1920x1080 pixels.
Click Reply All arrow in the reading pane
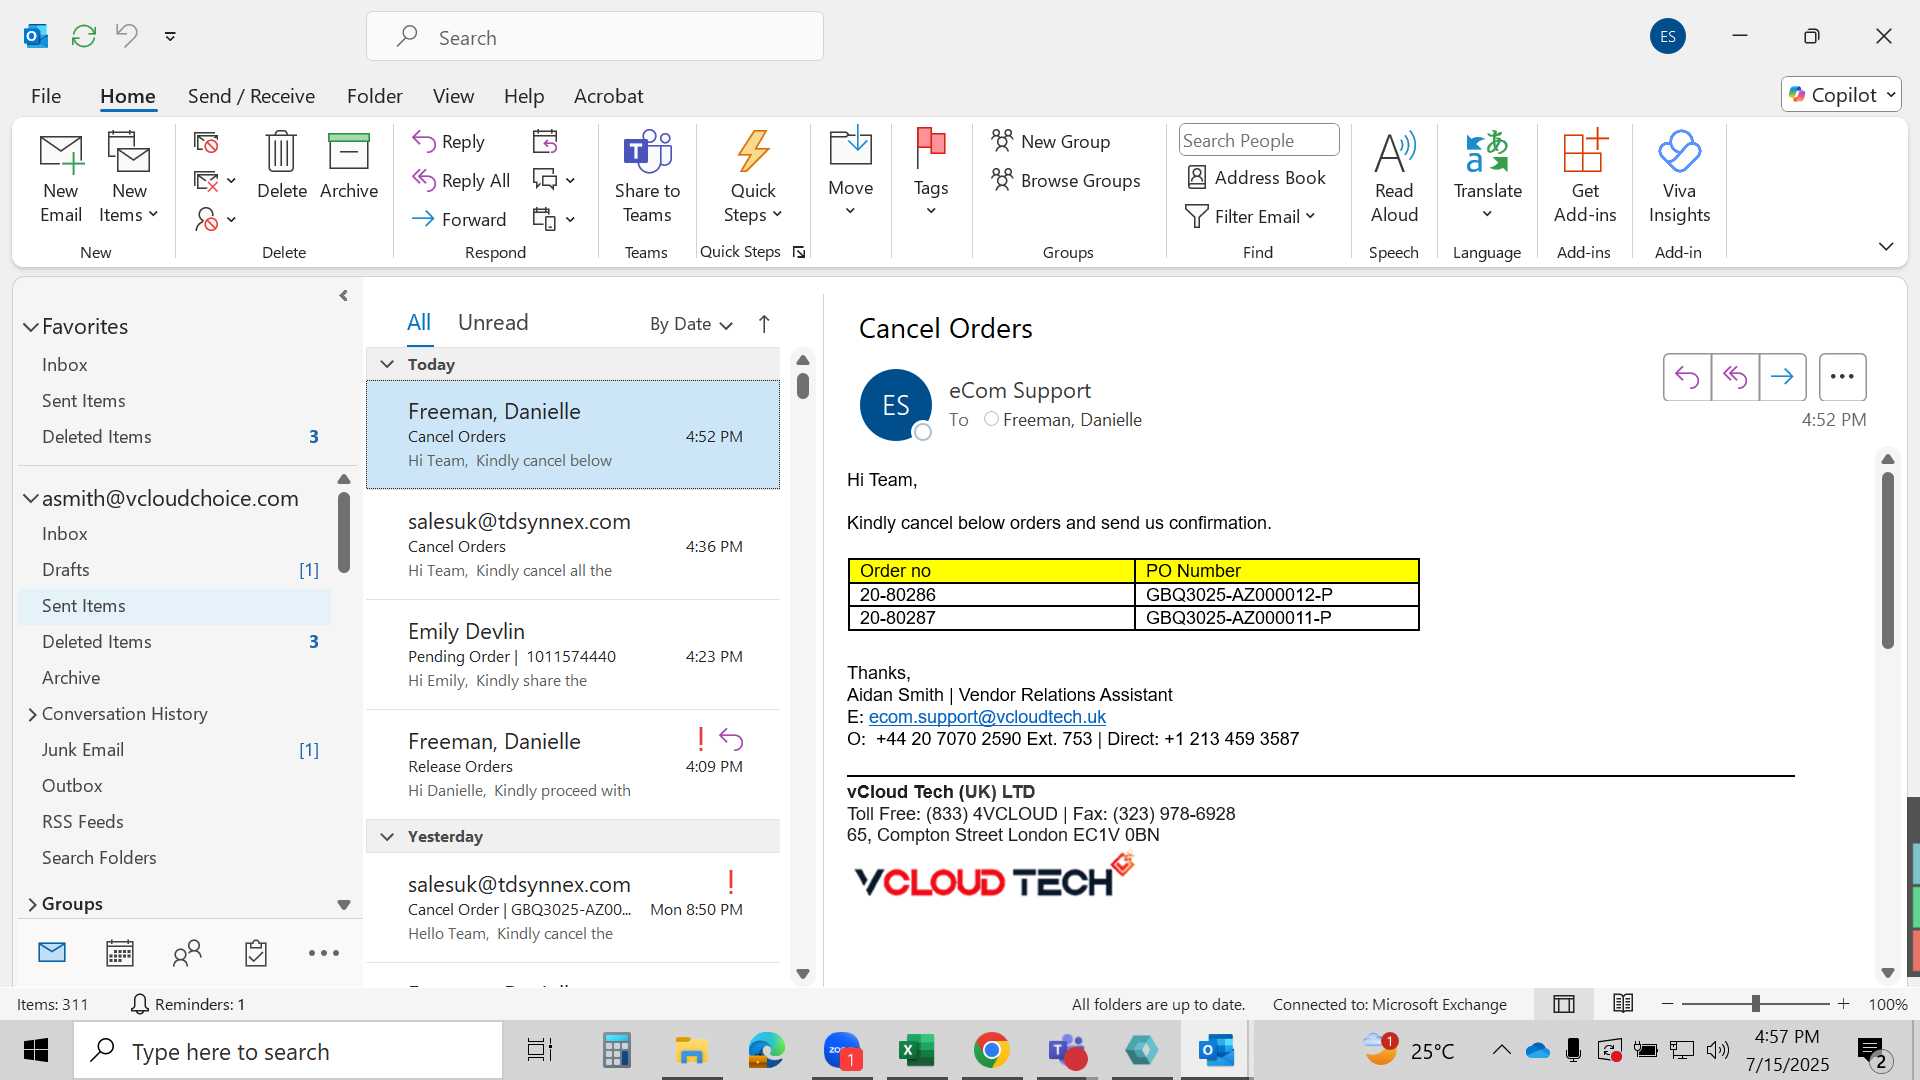pyautogui.click(x=1735, y=377)
